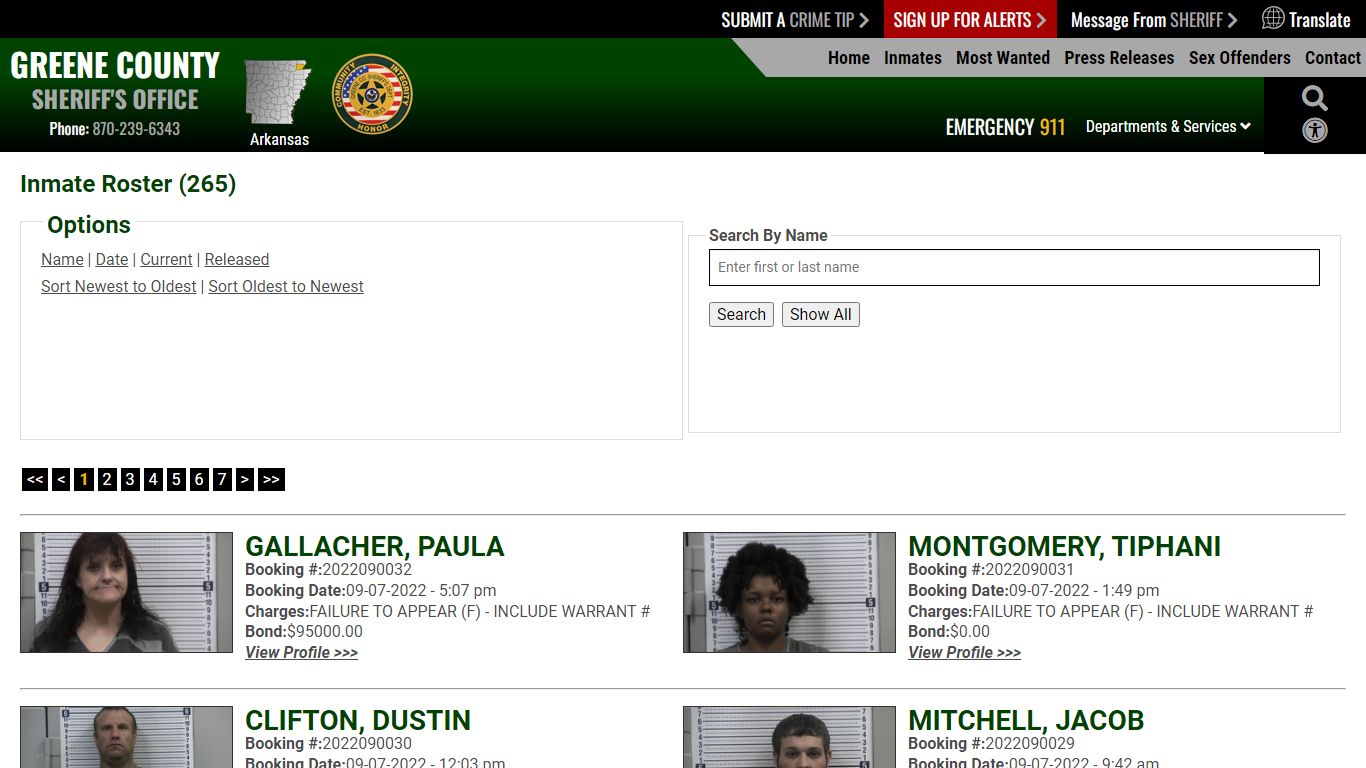Viewport: 1366px width, 768px height.
Task: Go to previous page with < button
Action: click(x=61, y=479)
